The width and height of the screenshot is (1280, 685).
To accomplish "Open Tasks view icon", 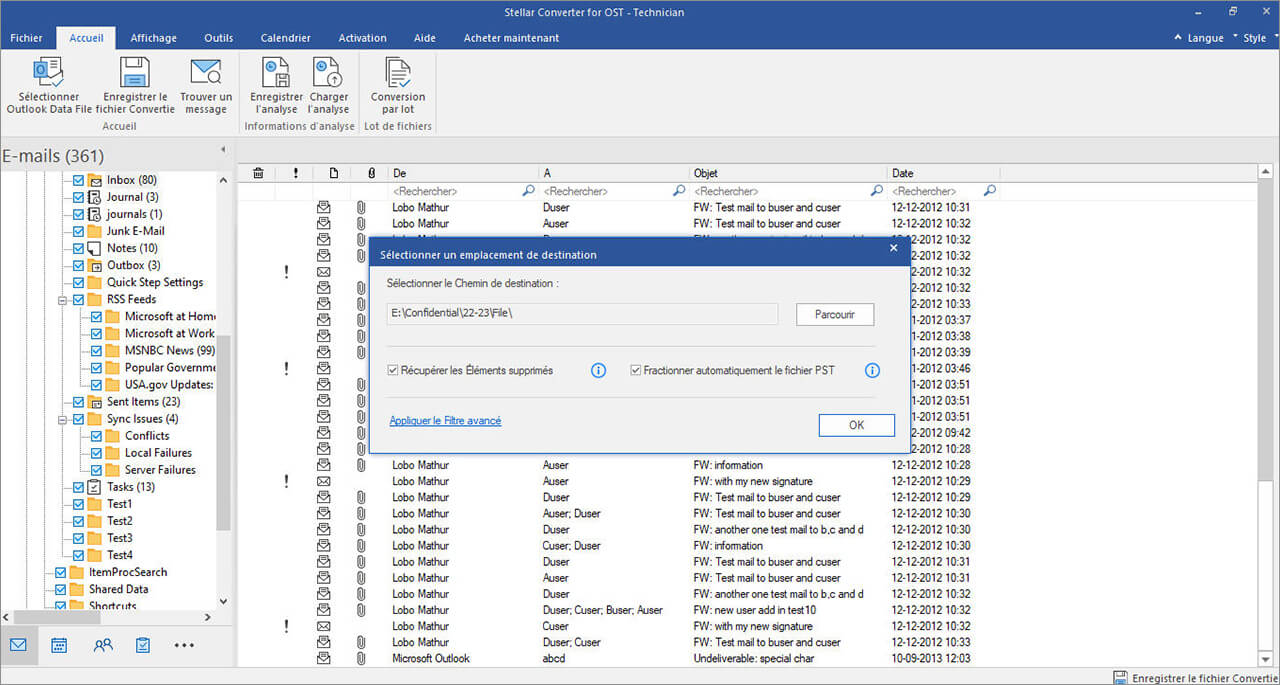I will (143, 645).
